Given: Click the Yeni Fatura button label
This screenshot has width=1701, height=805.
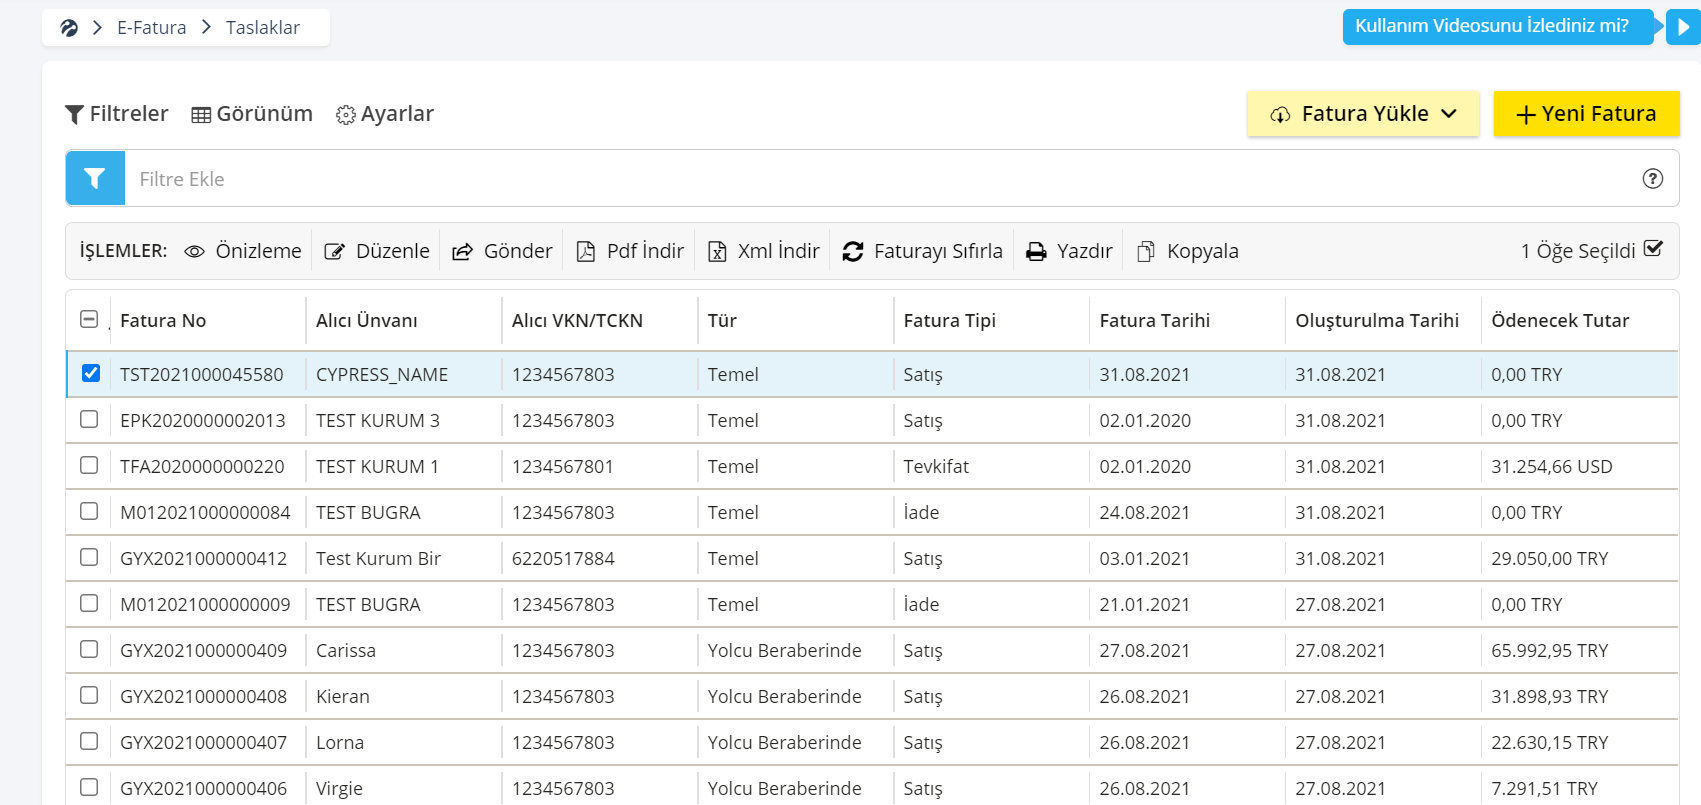Looking at the screenshot, I should pyautogui.click(x=1599, y=114).
